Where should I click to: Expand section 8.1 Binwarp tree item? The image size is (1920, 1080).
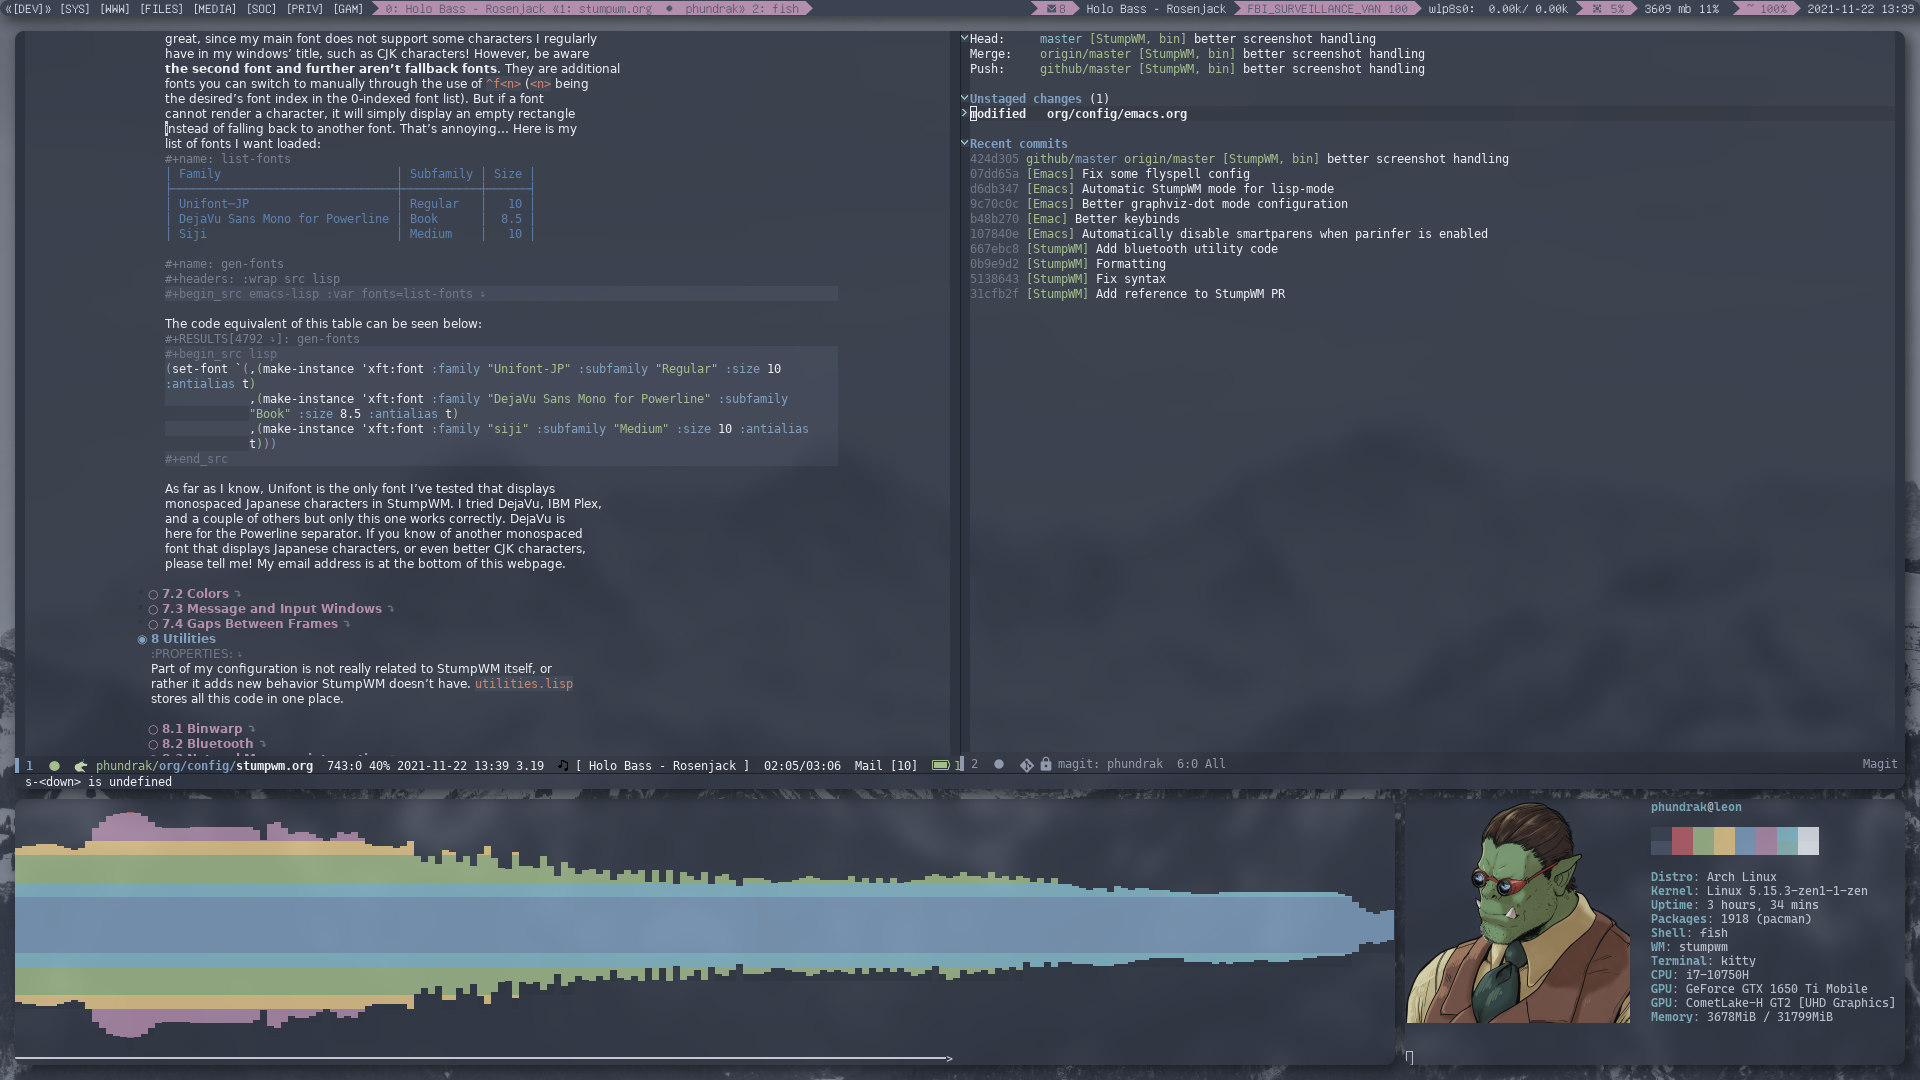[251, 728]
